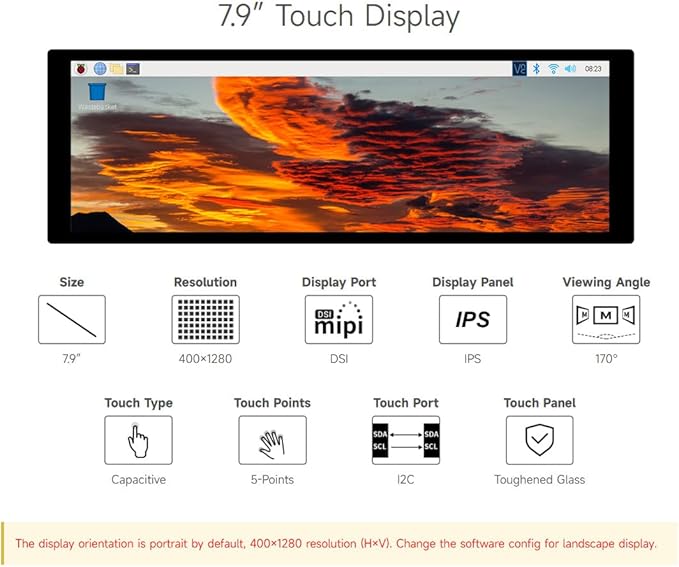Launch the terminal icon in taskbar
679x567 pixels.
133,69
